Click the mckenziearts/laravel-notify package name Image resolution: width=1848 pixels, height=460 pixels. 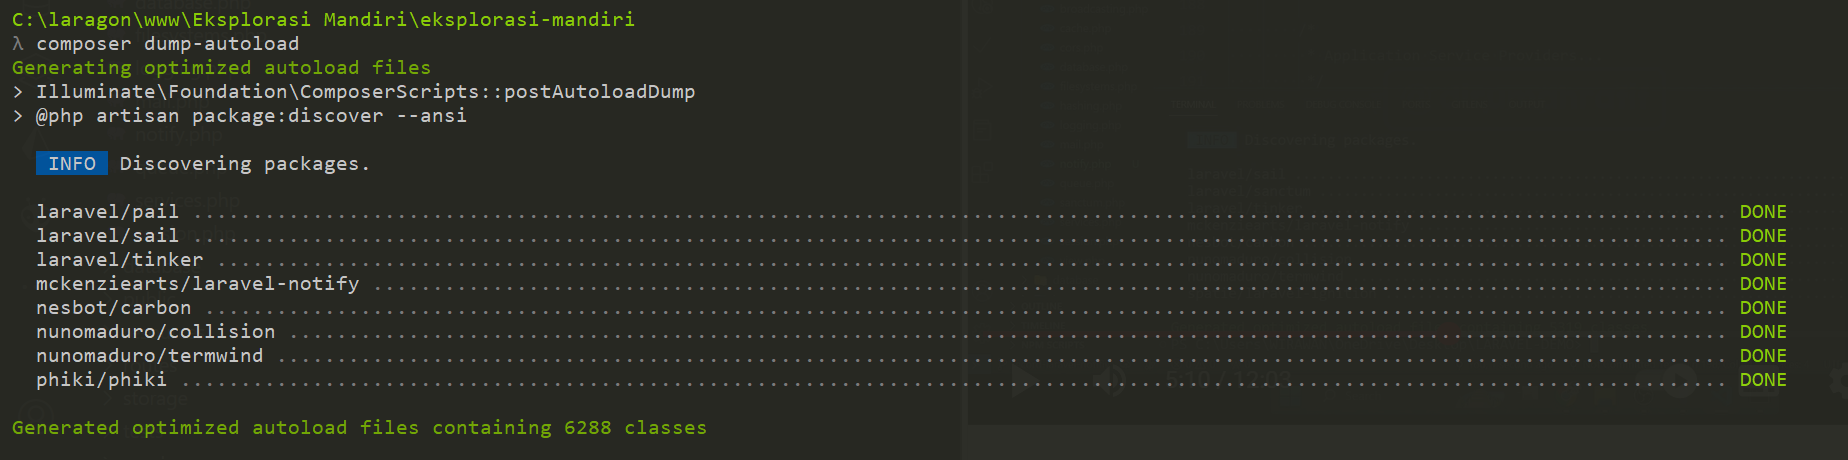point(197,284)
